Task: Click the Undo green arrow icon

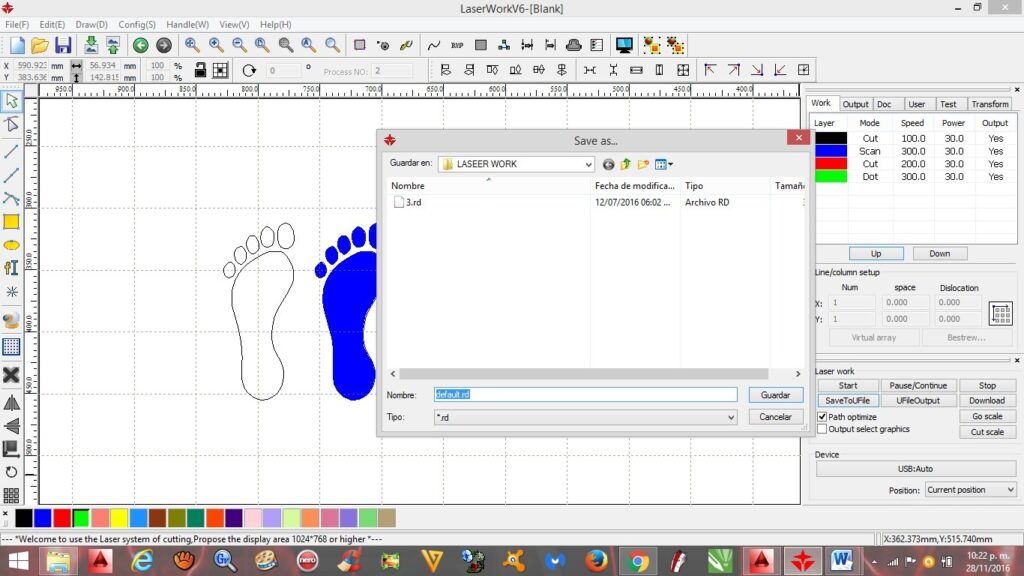Action: [x=140, y=45]
